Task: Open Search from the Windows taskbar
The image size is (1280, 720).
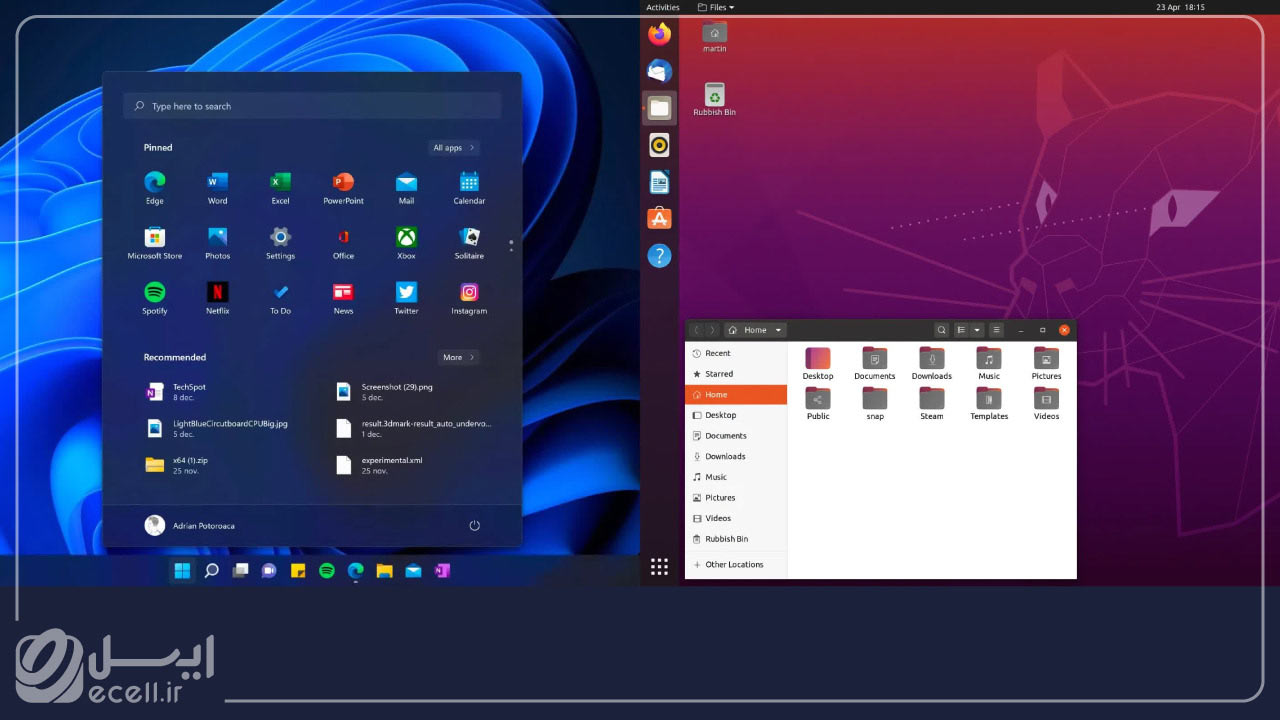Action: tap(211, 571)
